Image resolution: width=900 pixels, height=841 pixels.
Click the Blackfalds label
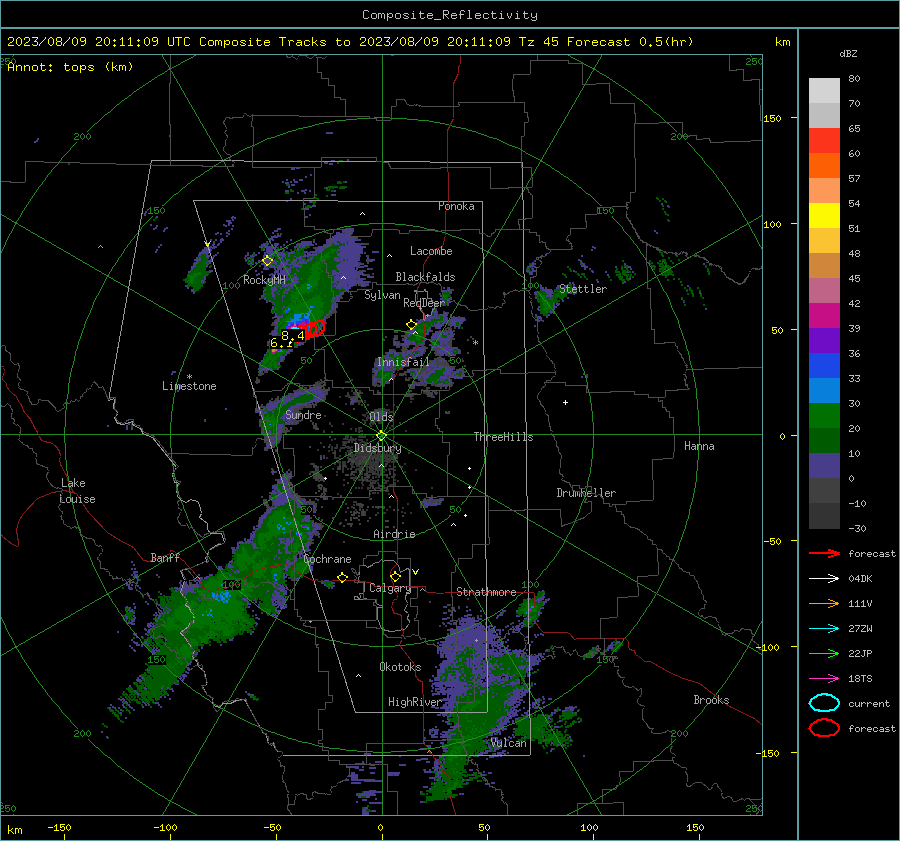tap(425, 277)
